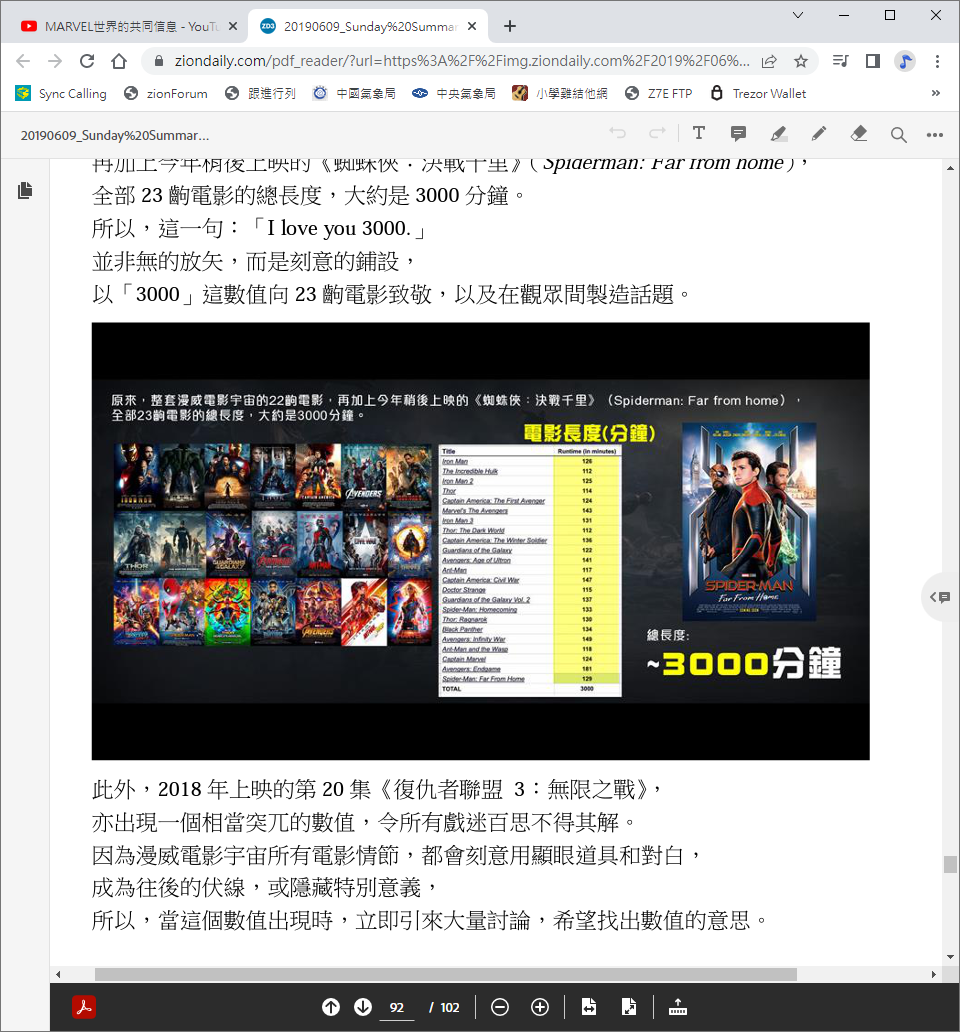Go forward in browser history
This screenshot has width=960, height=1032.
(x=55, y=61)
